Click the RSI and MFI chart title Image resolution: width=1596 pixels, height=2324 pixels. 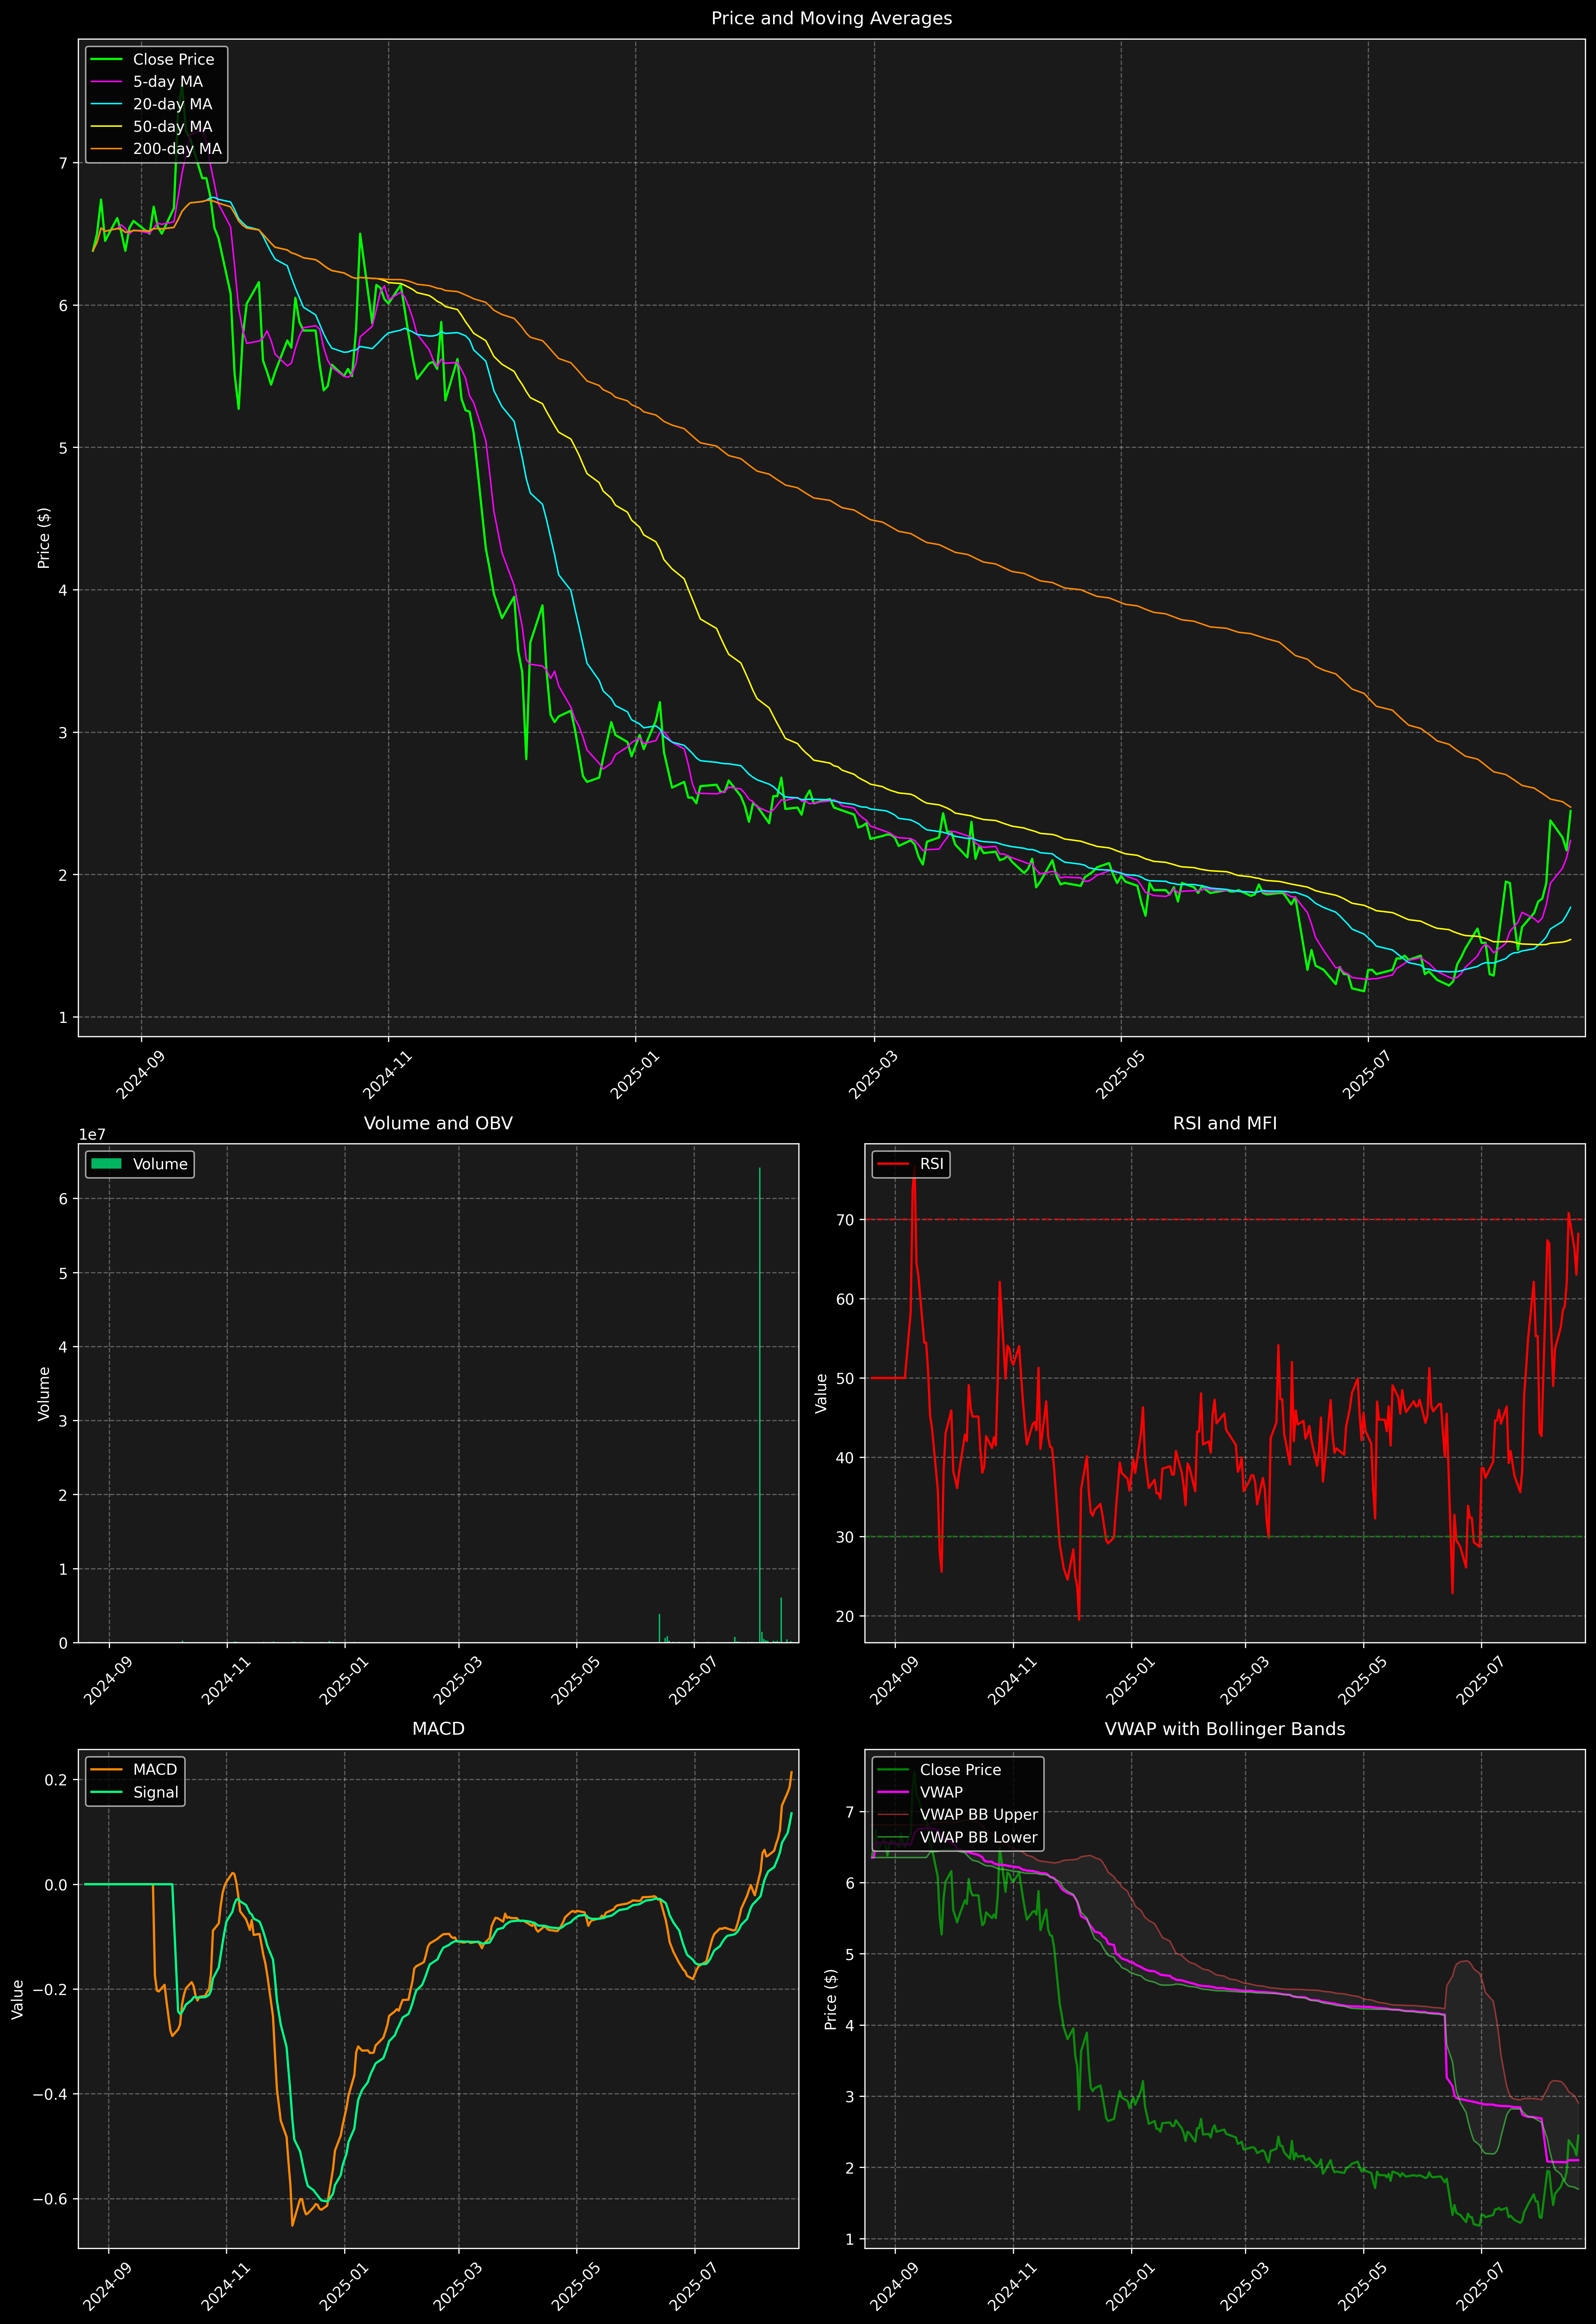1224,1123
